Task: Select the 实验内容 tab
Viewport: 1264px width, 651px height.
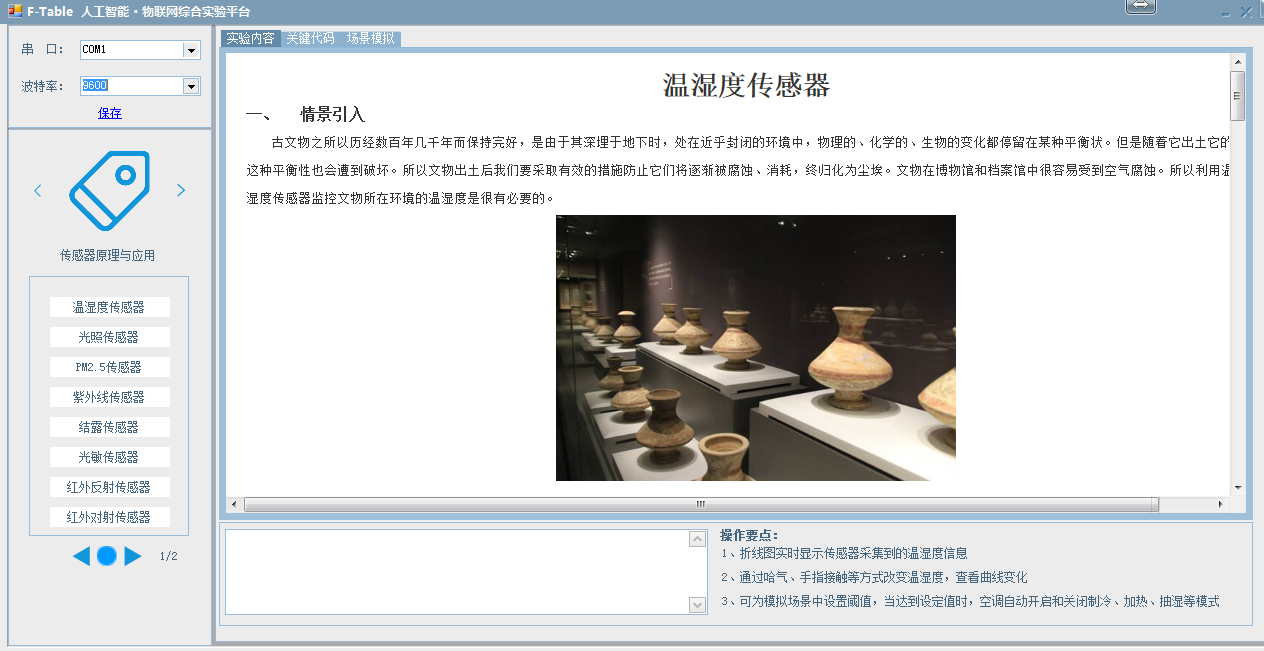Action: point(250,39)
